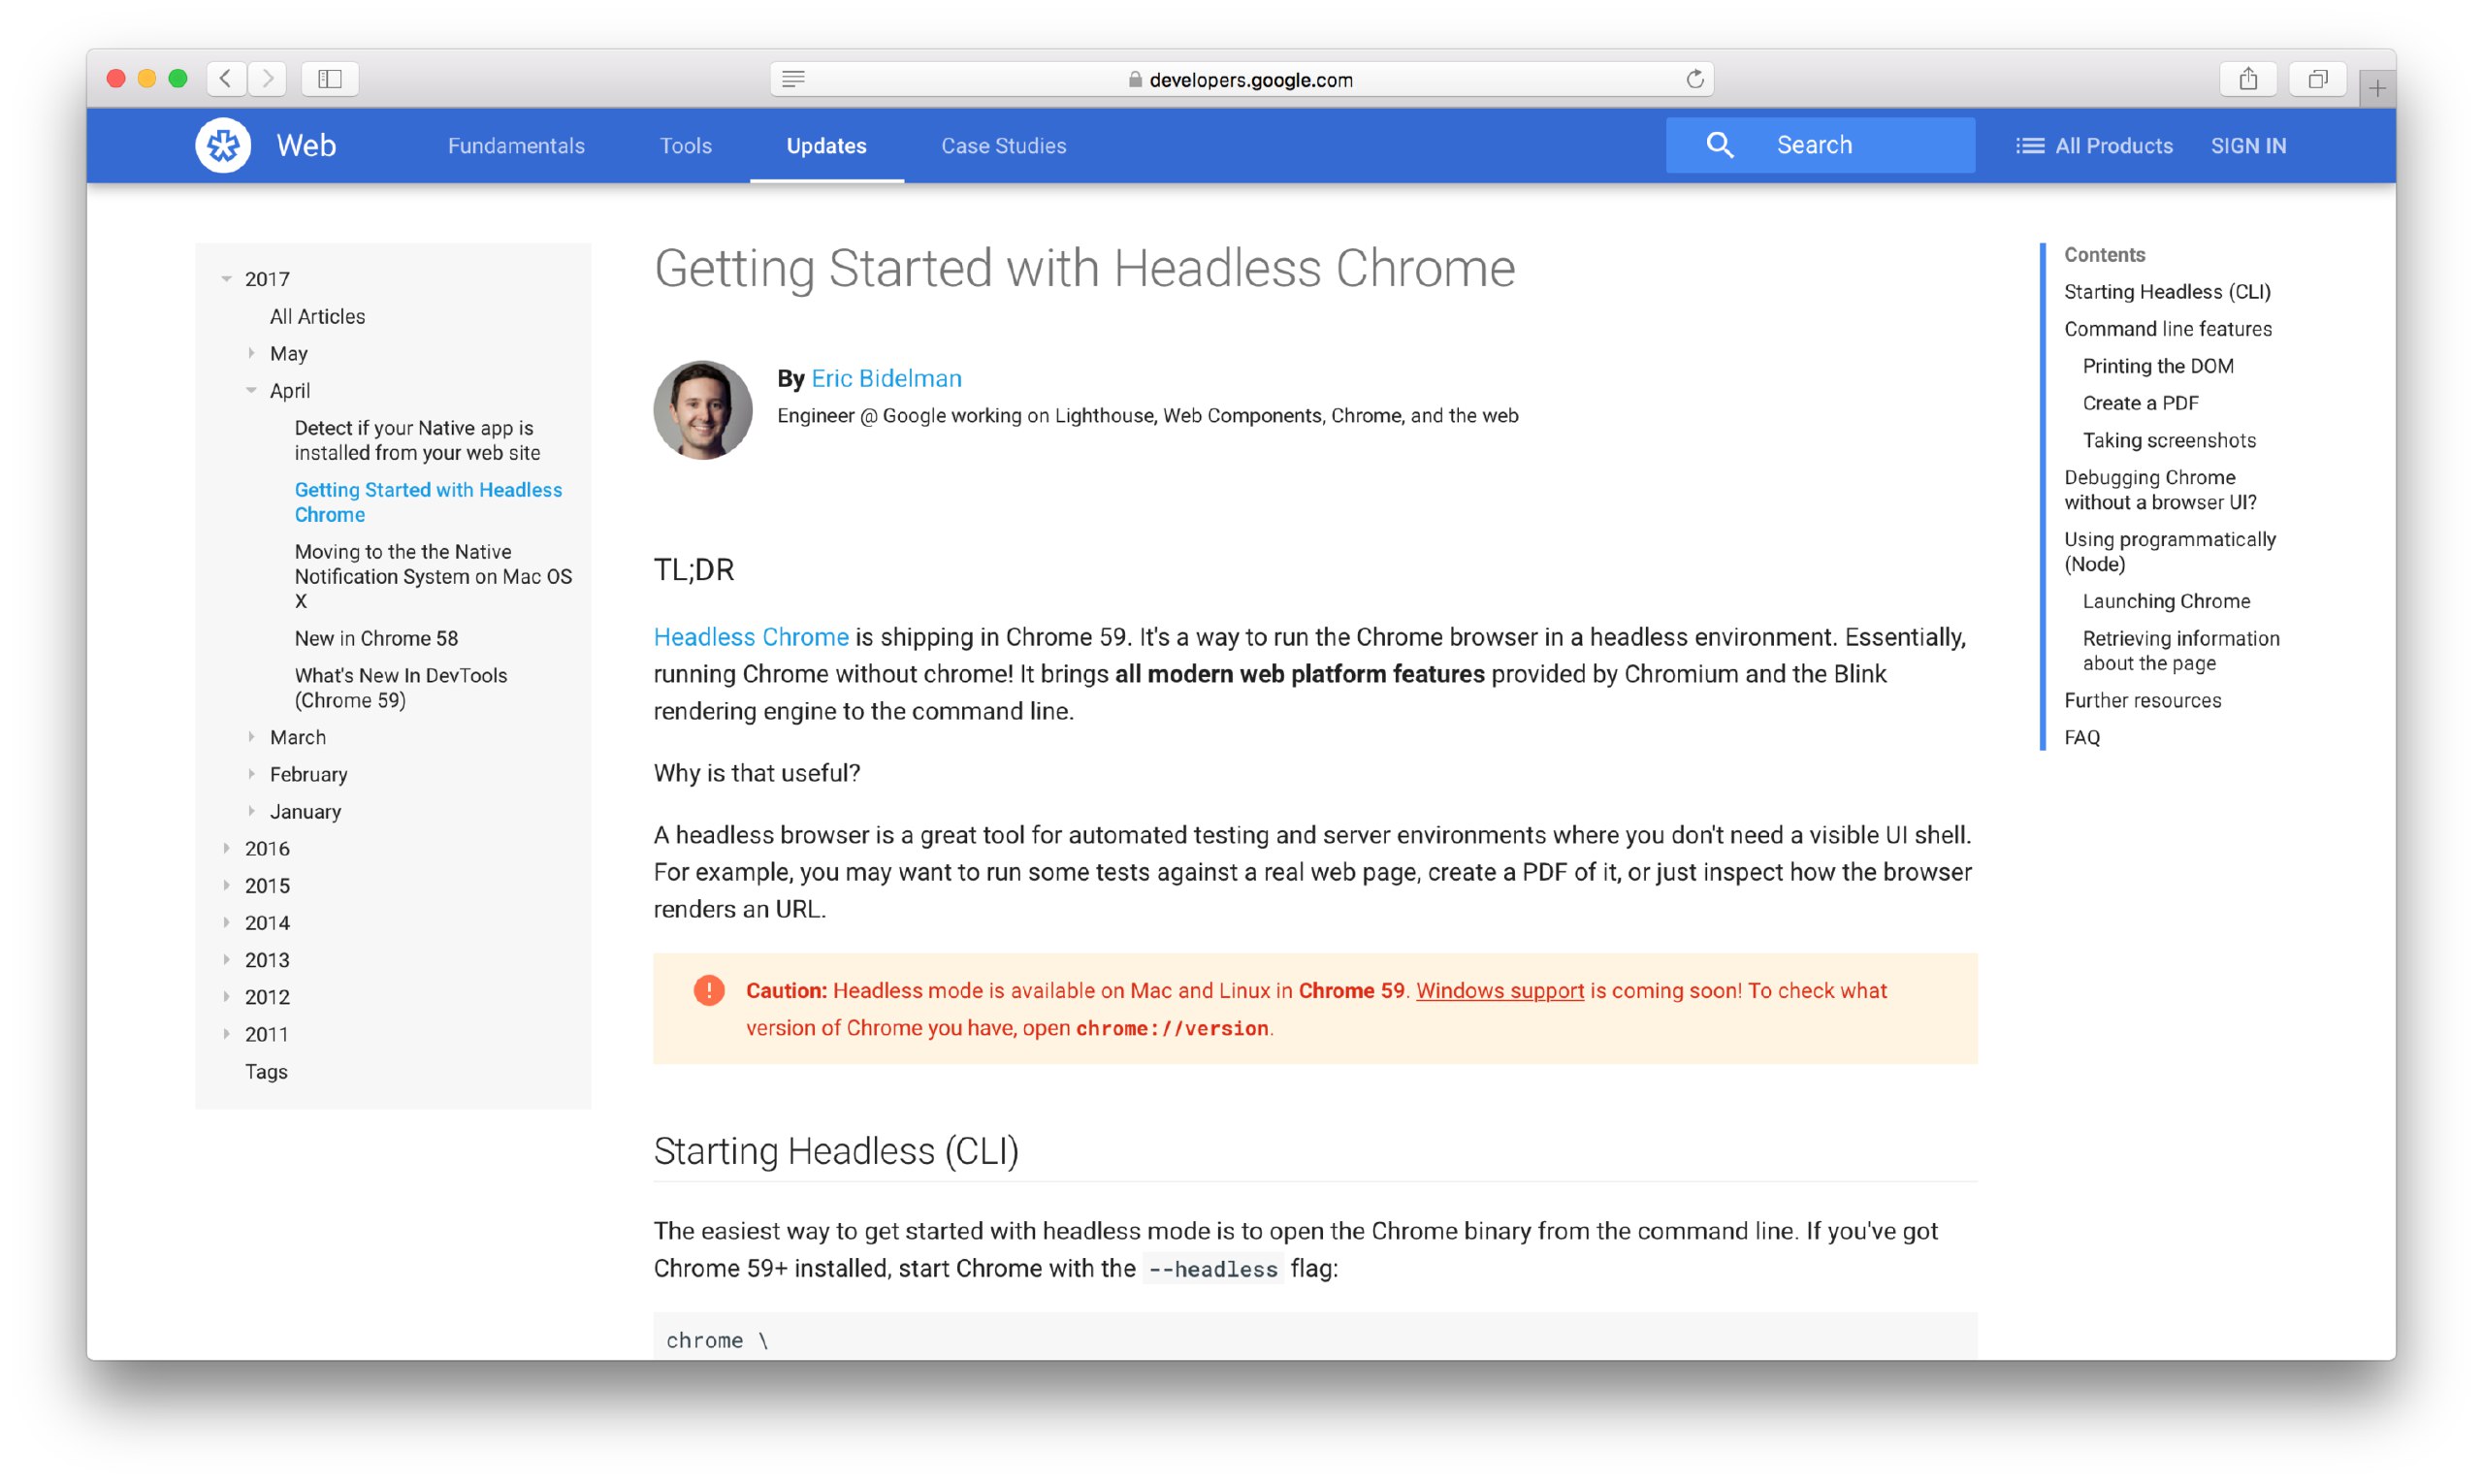Click Eric Bidelman's author photo
This screenshot has width=2483, height=1484.
[703, 410]
